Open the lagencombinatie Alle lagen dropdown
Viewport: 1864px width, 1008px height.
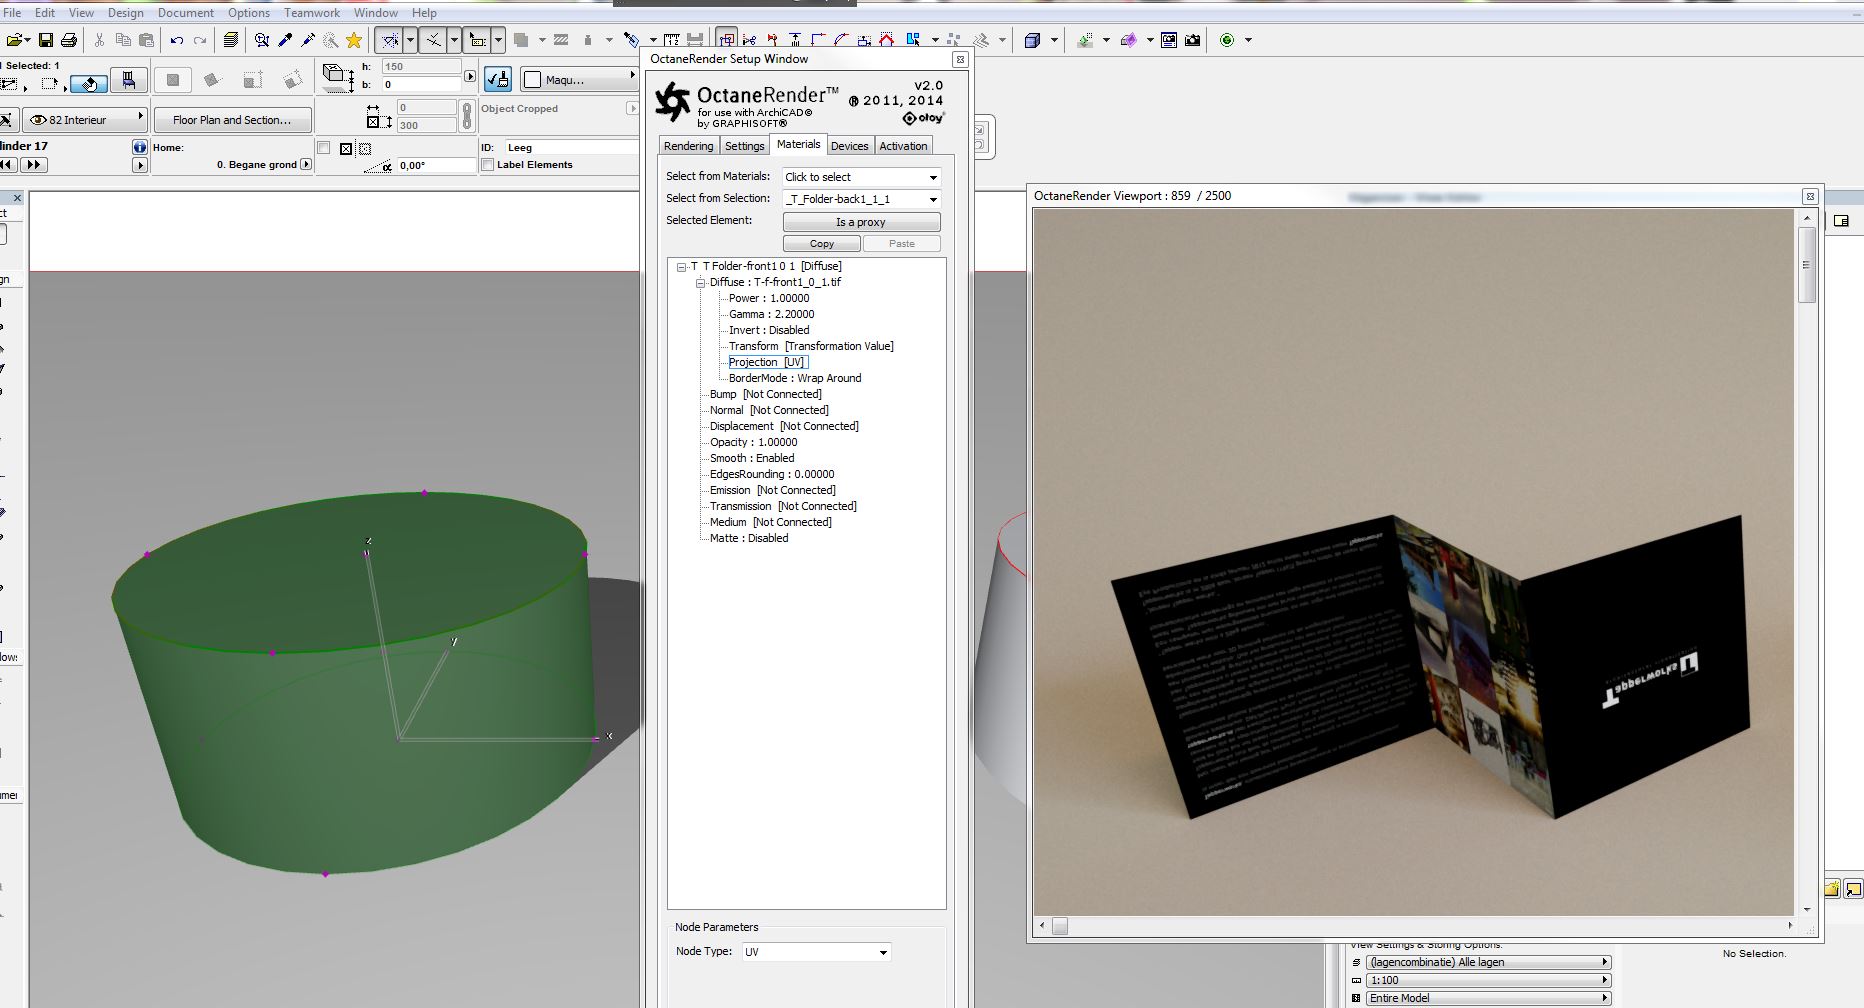(x=1488, y=962)
